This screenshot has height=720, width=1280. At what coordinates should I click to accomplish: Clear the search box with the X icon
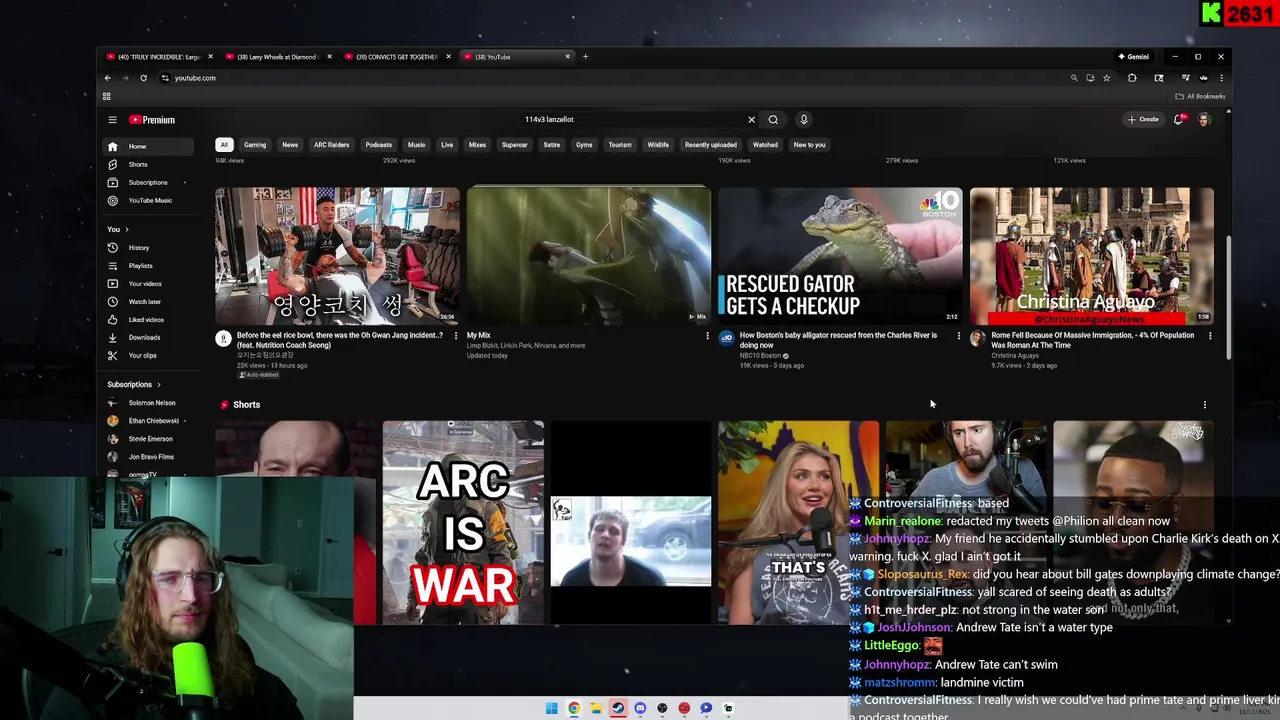click(751, 120)
